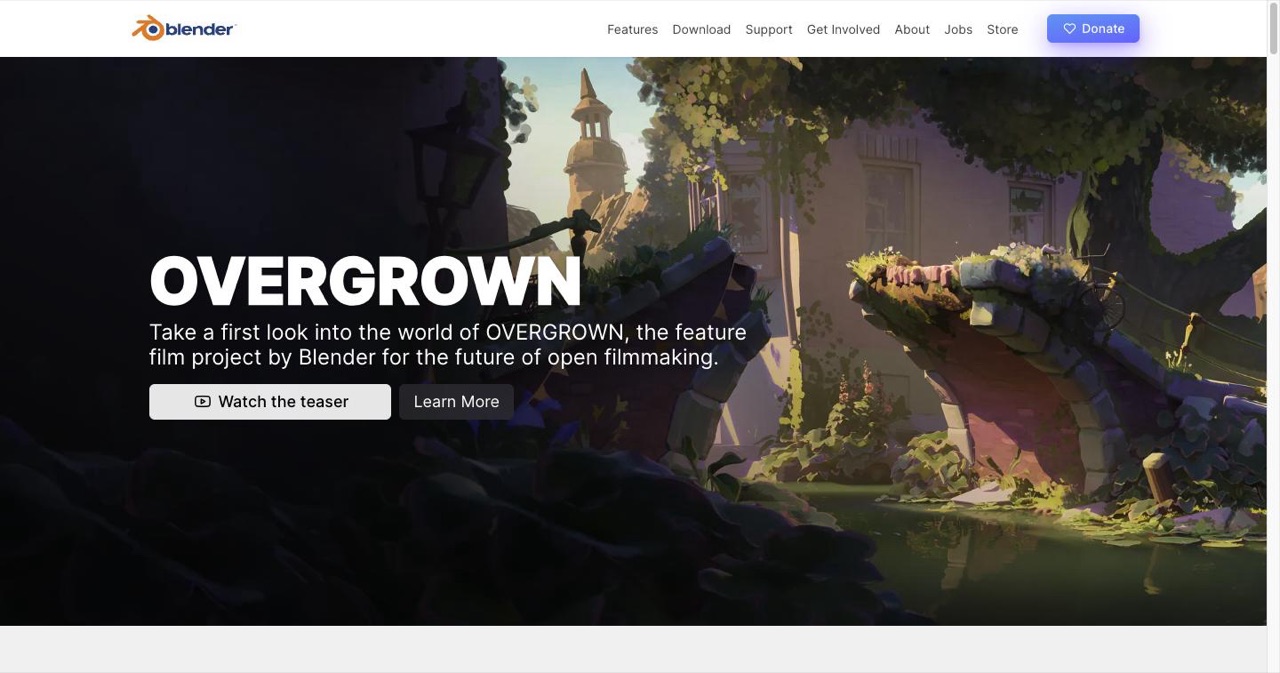Click the heart icon on Donate button

coord(1069,29)
